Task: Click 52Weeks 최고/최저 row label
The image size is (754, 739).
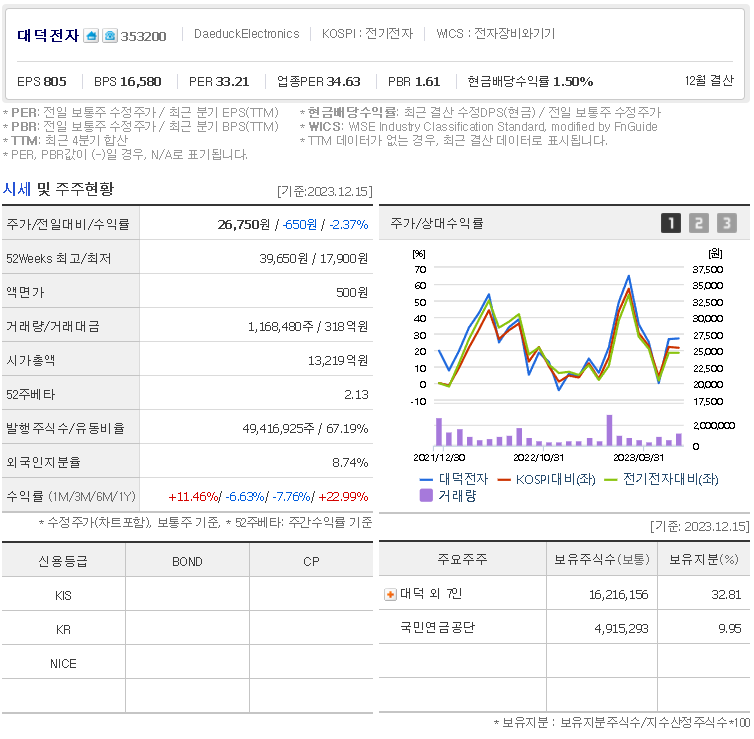Action: [59, 259]
